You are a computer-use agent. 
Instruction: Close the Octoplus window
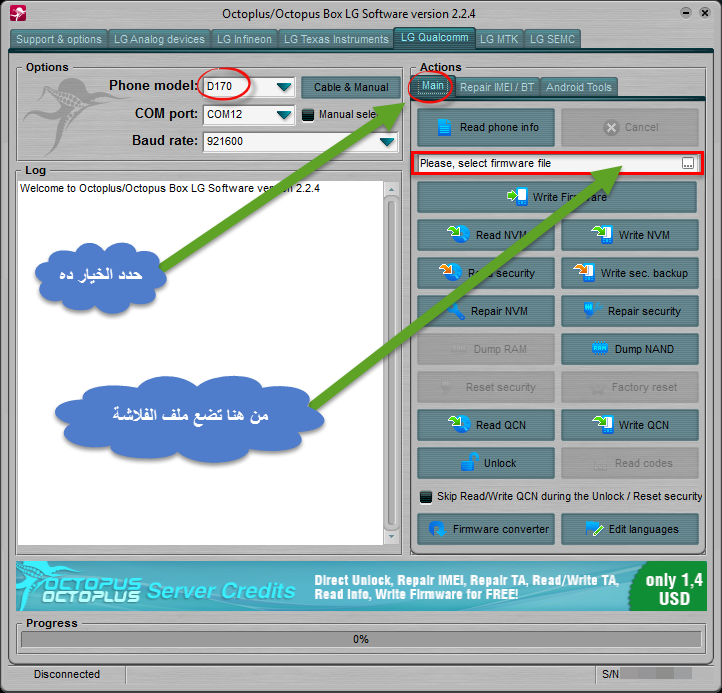[705, 13]
